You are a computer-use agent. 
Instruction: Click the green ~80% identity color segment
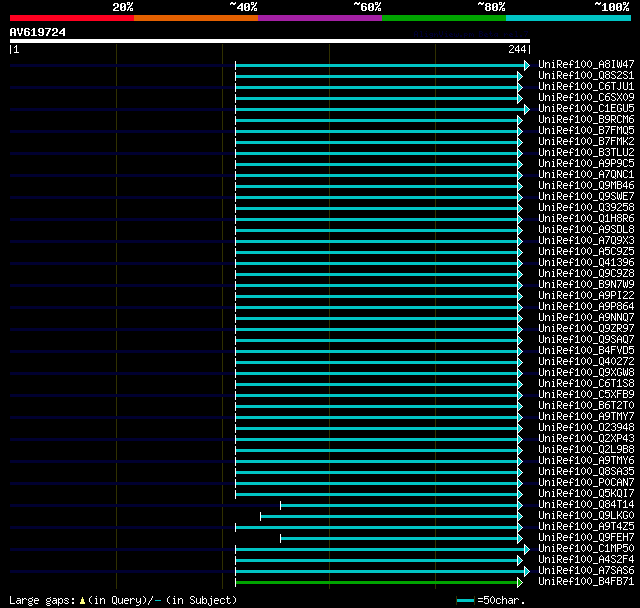pos(444,18)
